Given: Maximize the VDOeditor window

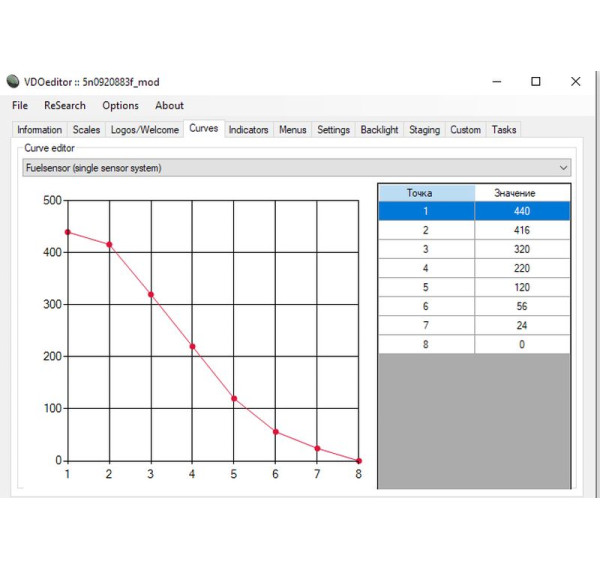Looking at the screenshot, I should (x=536, y=82).
